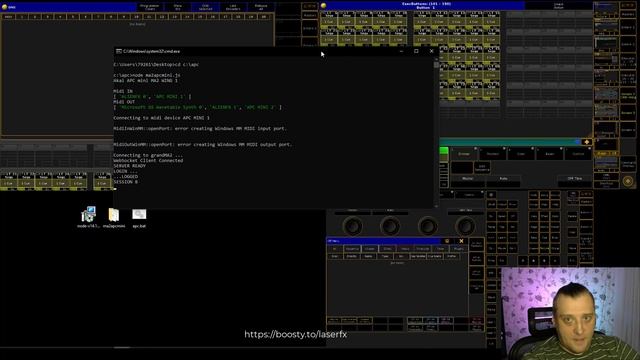Click 'Connecting to midi device APC MINI 1' text
Screen dimensions: 640x360
pyautogui.click(x=161, y=118)
